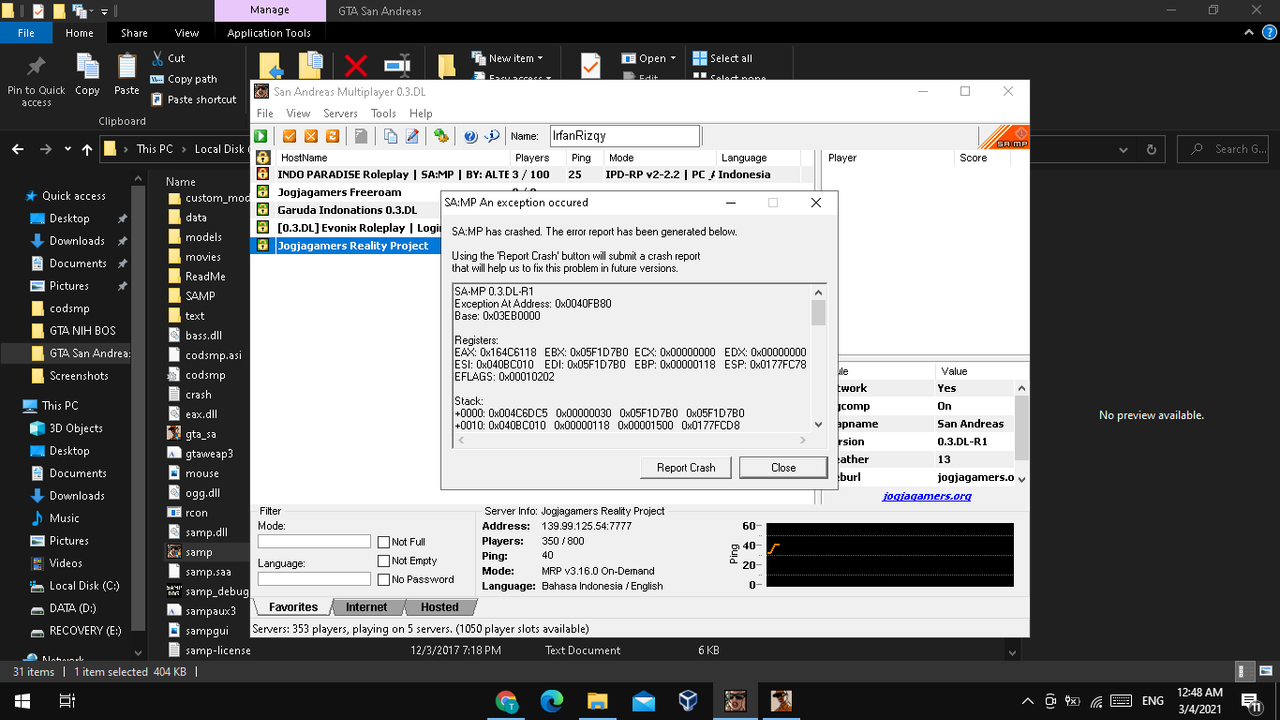Viewport: 1280px width, 720px height.
Task: Click the blue Help question mark icon
Action: (470, 136)
